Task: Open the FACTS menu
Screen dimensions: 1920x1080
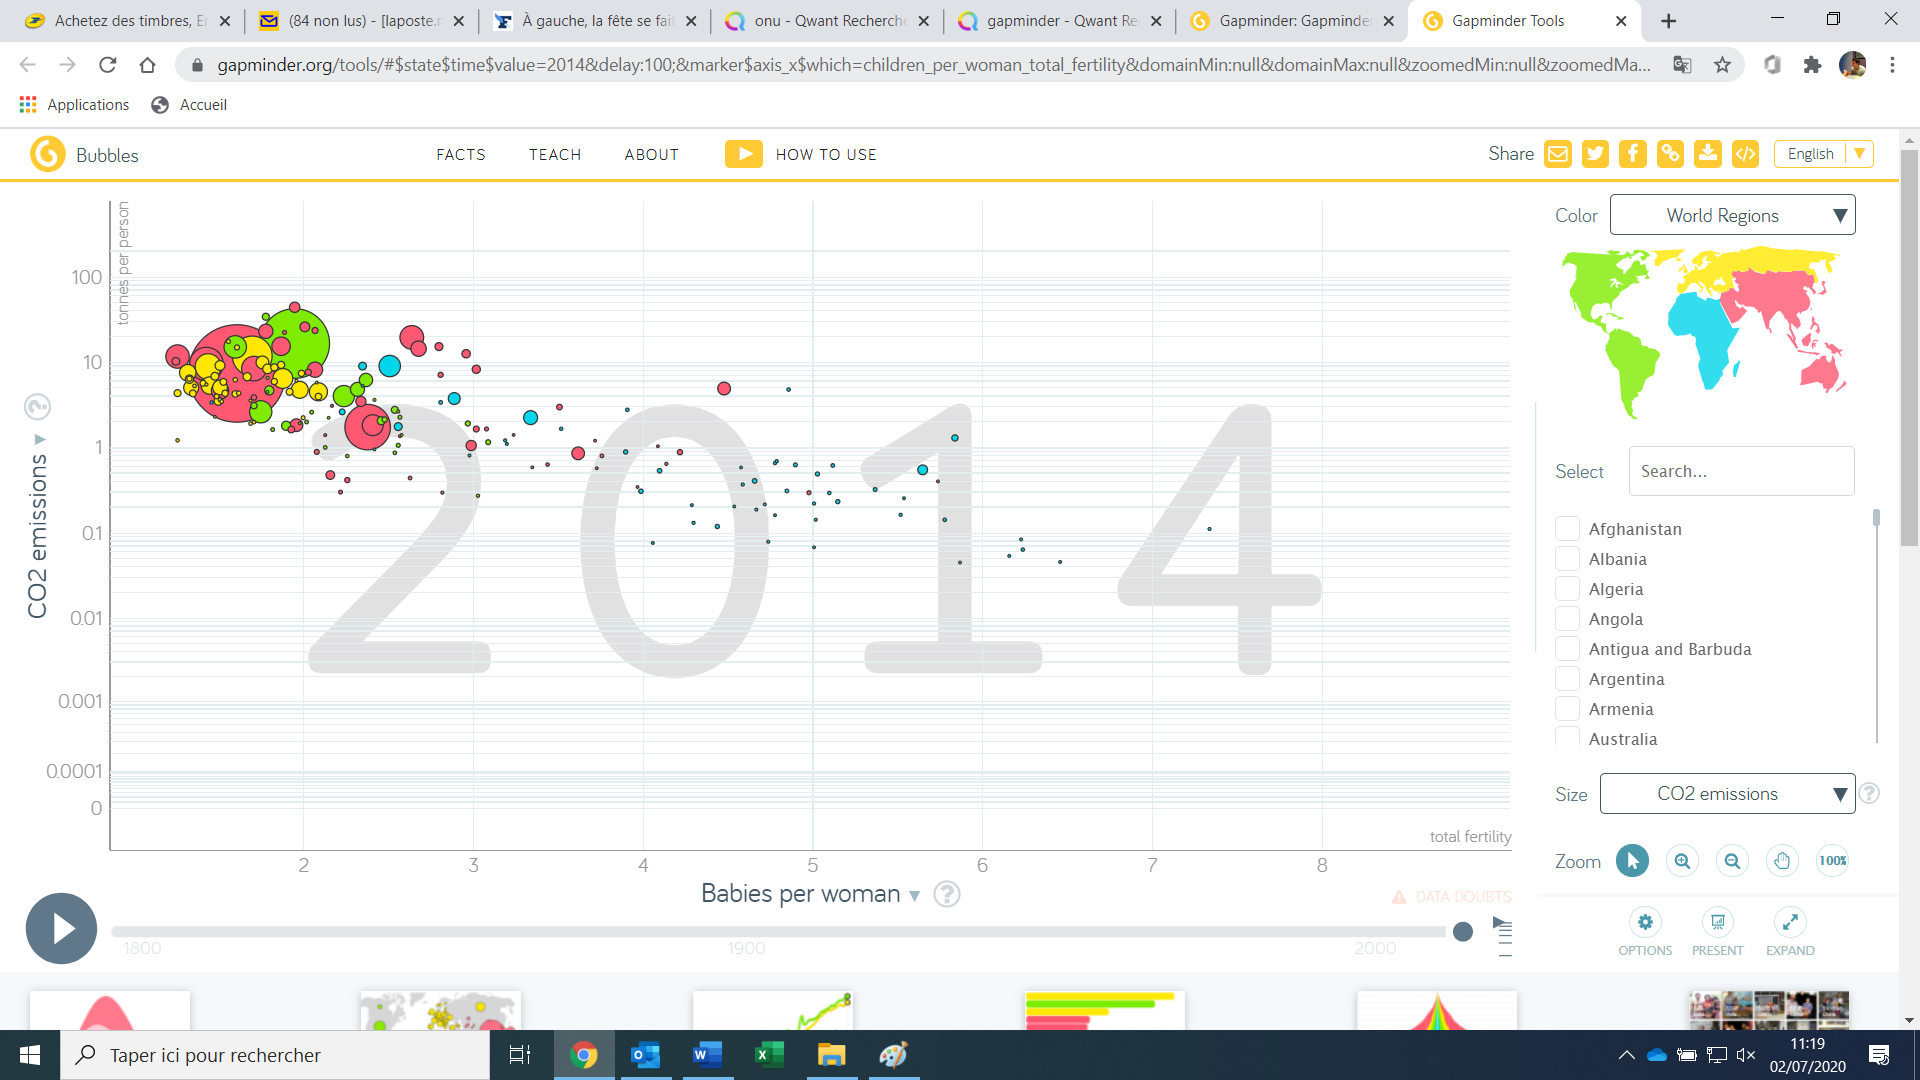Action: 461,155
